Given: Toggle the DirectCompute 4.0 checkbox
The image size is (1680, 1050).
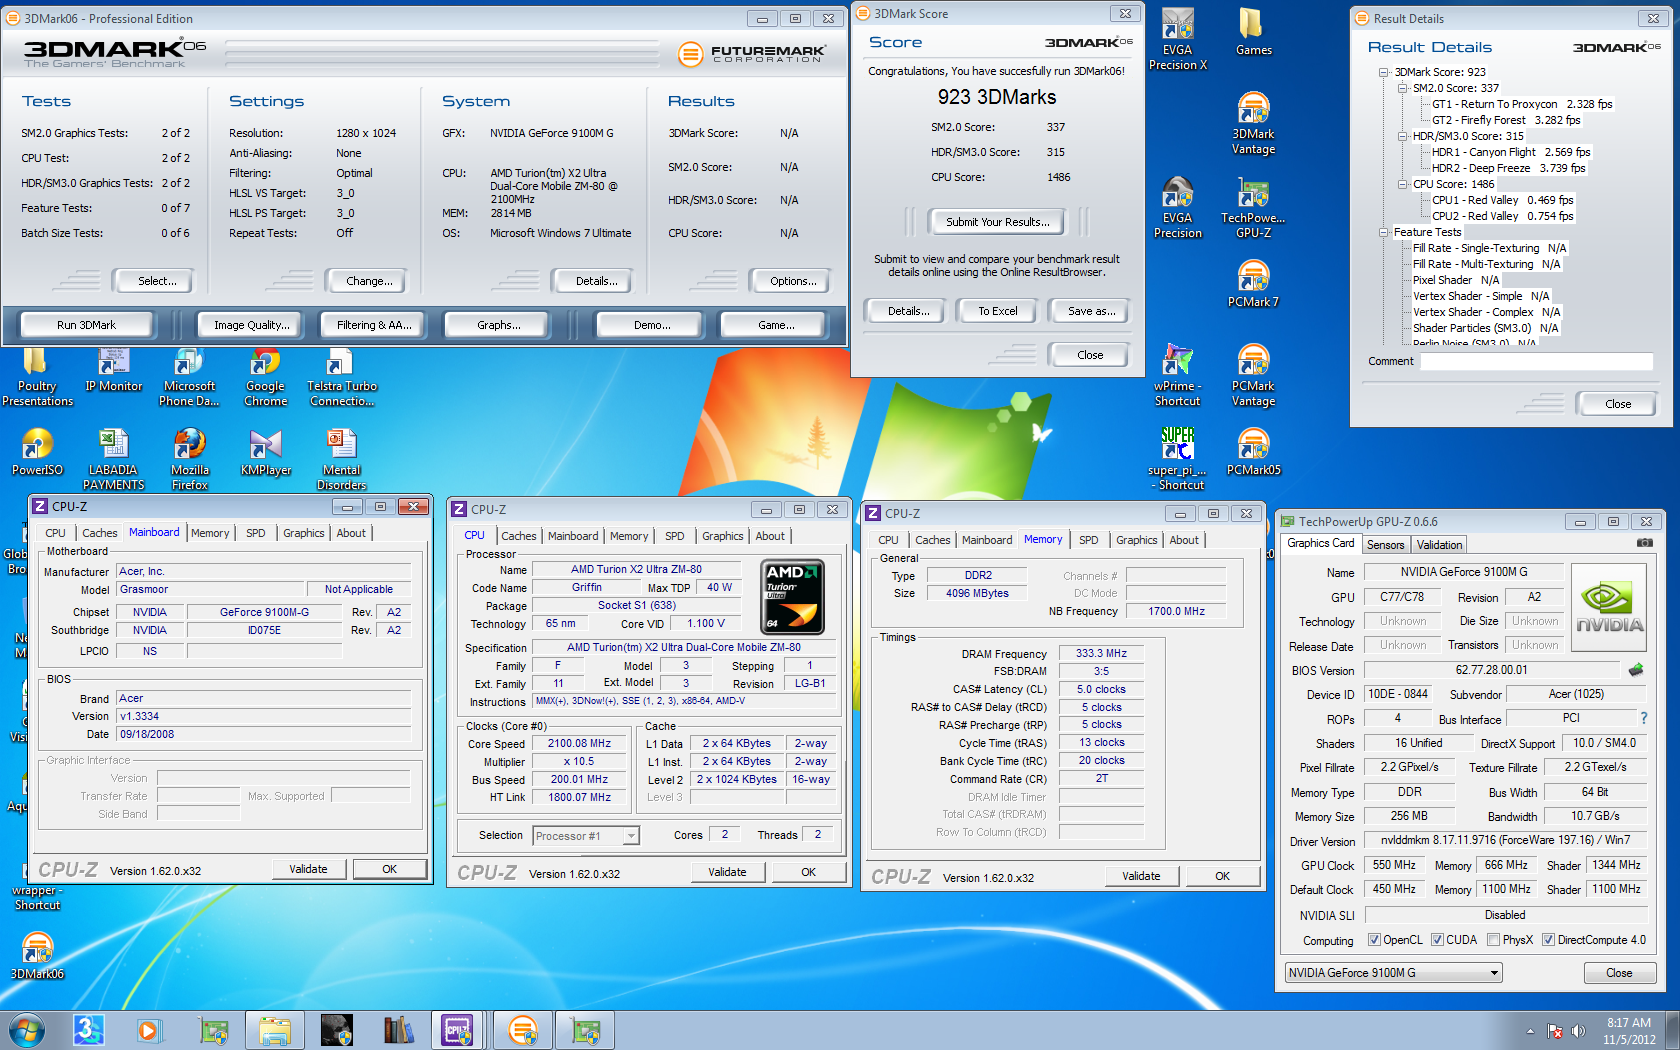Looking at the screenshot, I should [x=1548, y=940].
